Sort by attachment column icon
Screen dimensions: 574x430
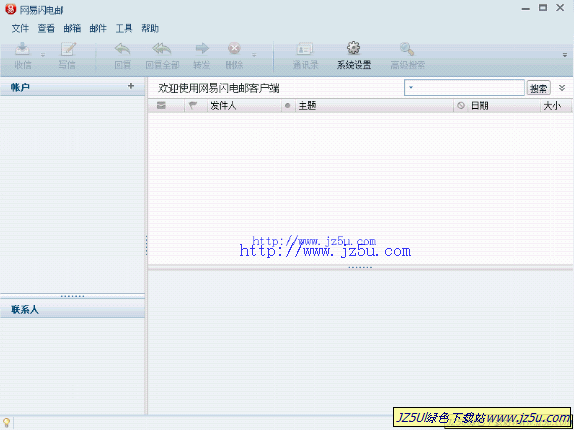click(x=461, y=106)
